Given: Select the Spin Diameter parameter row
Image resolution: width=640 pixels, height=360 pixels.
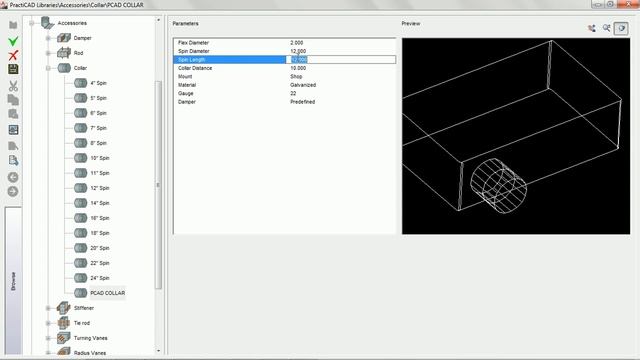Looking at the screenshot, I should 284,51.
